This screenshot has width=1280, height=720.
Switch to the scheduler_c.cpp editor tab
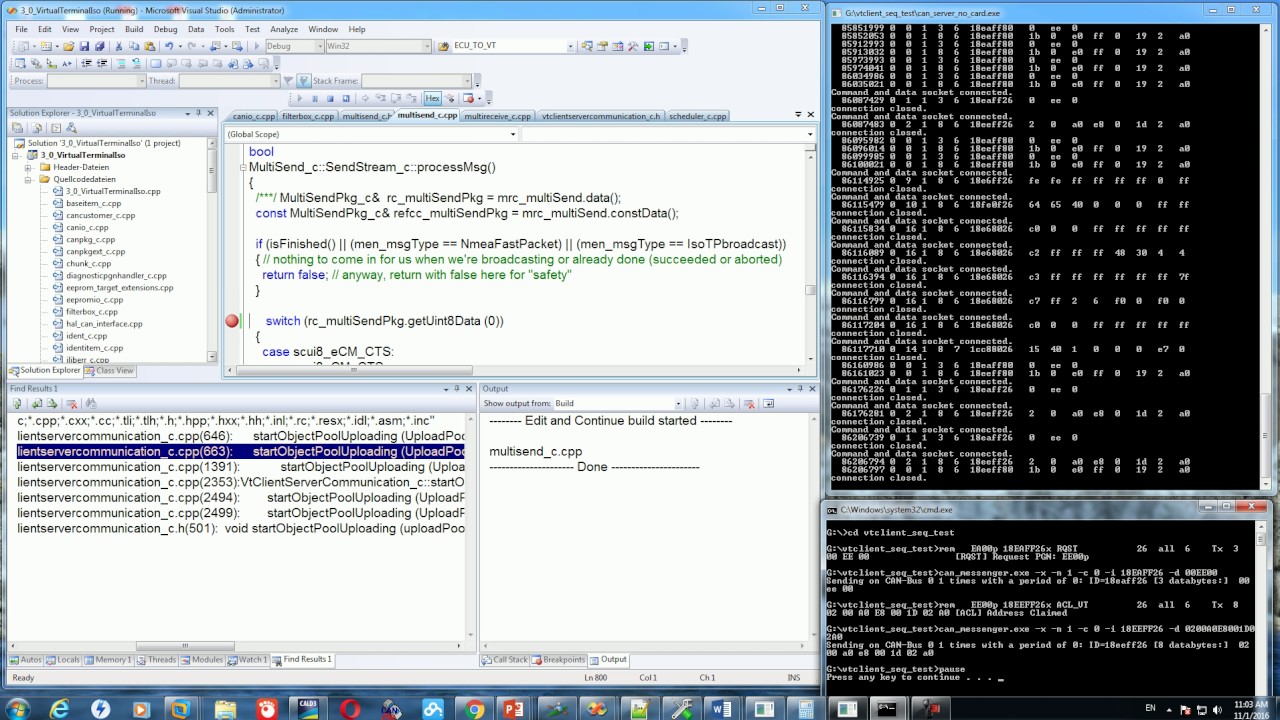[697, 116]
